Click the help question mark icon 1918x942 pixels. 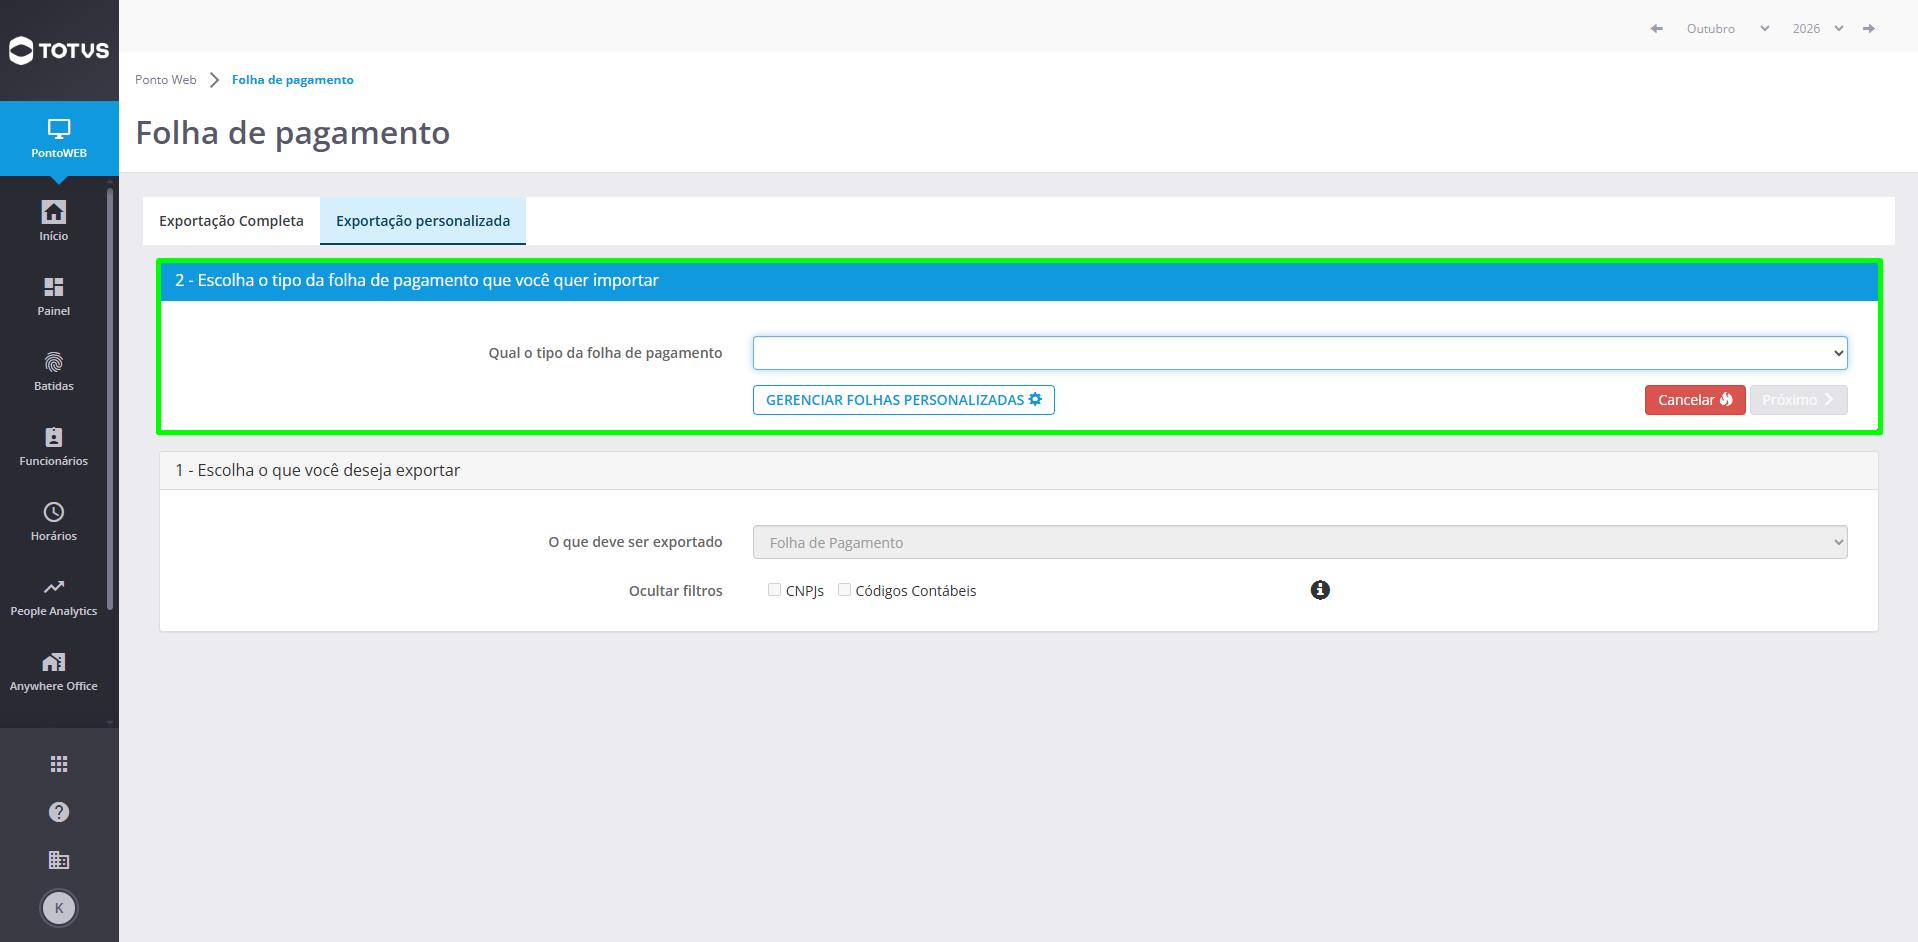(x=59, y=812)
